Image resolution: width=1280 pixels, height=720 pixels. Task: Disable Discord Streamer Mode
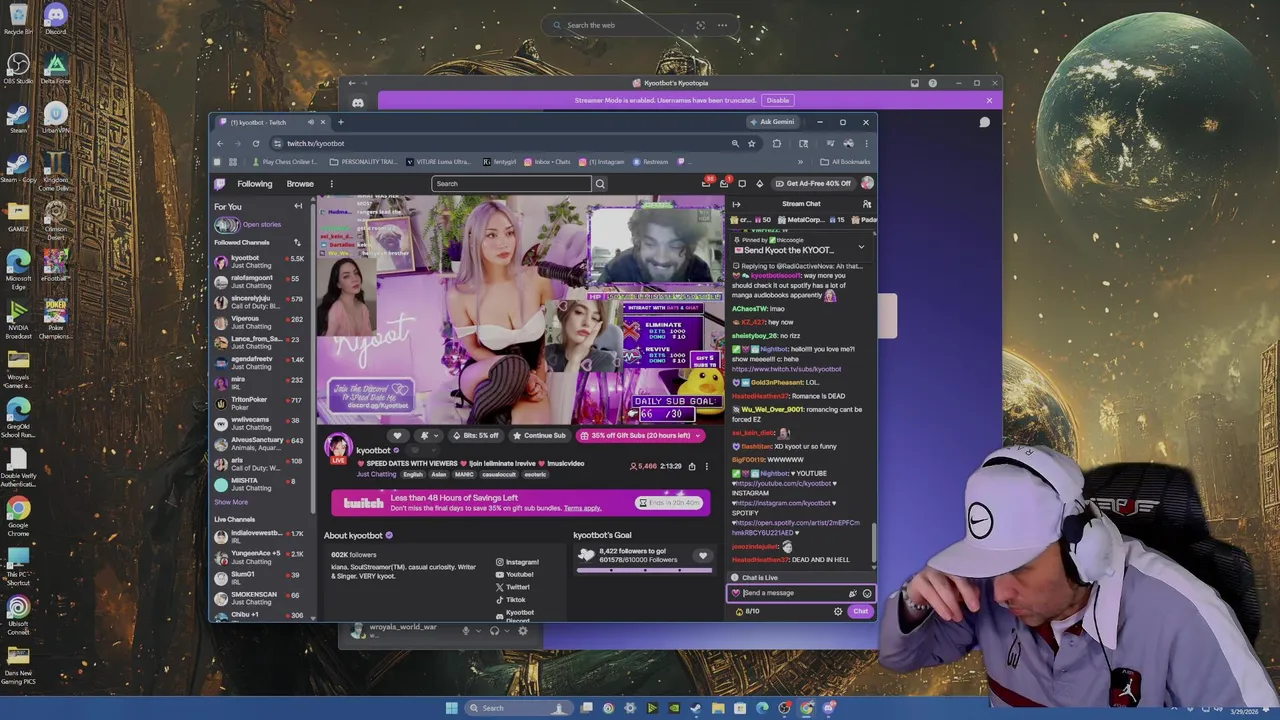pyautogui.click(x=778, y=100)
